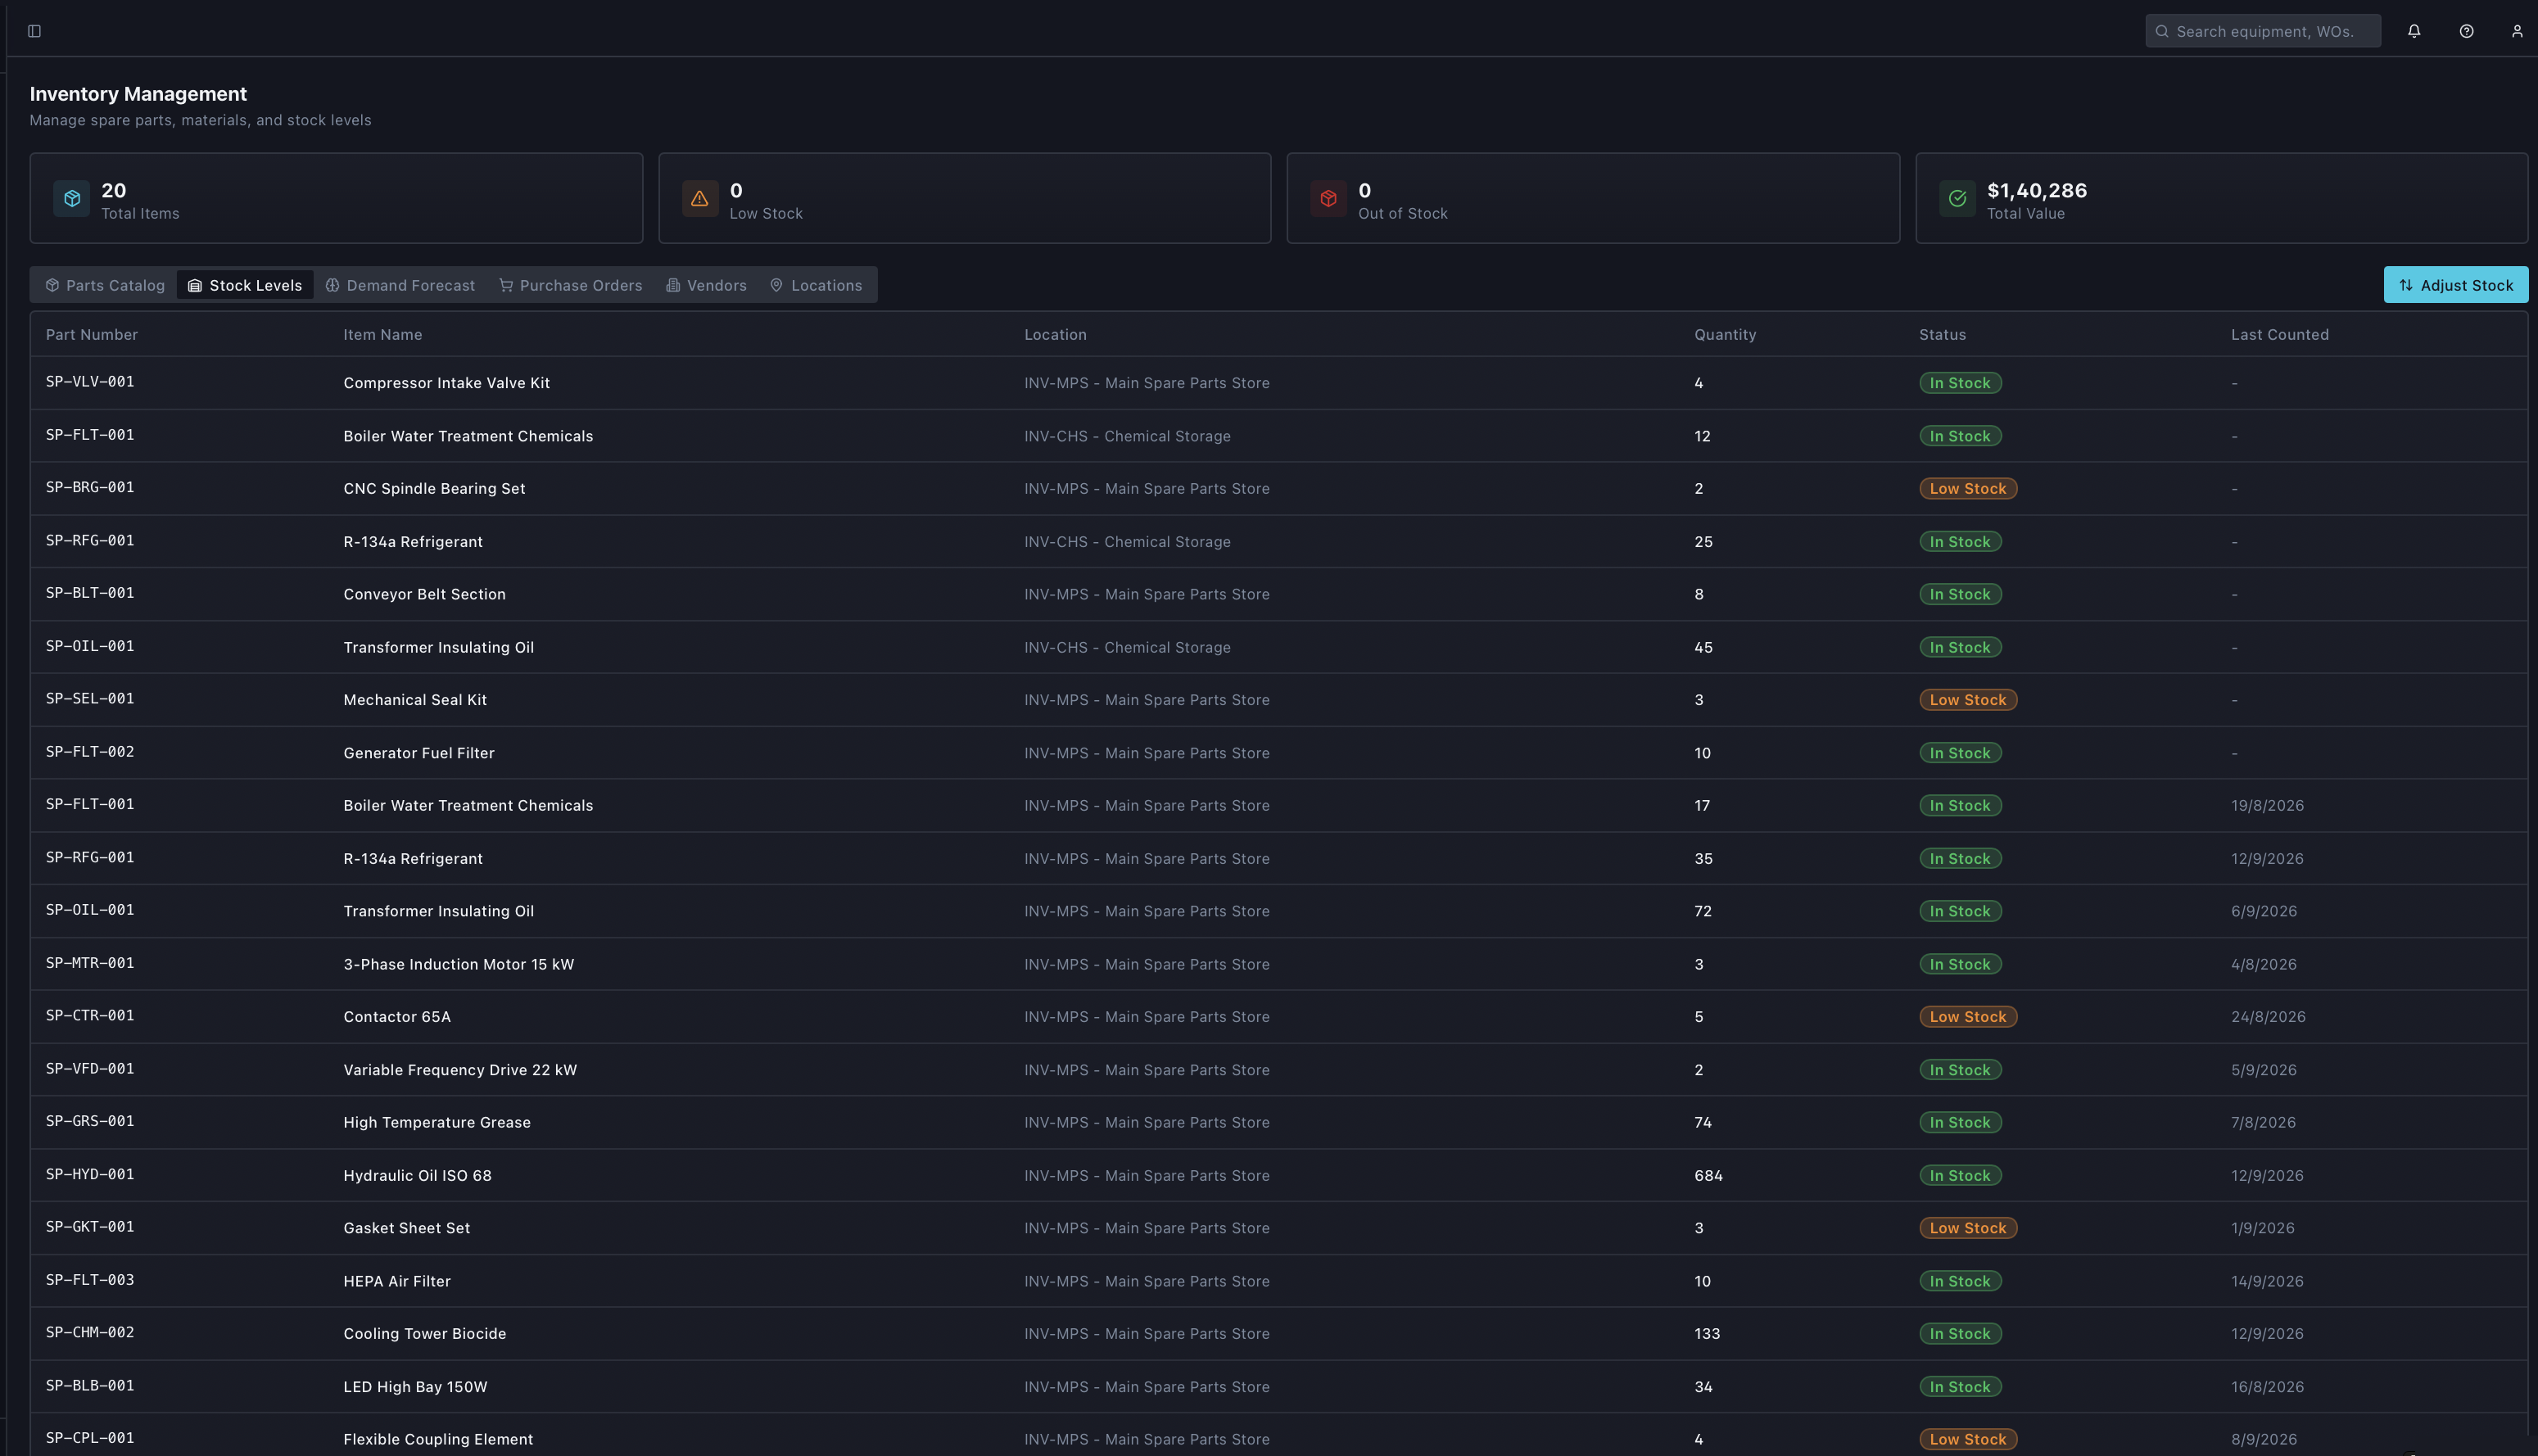This screenshot has height=1456, width=2538.
Task: Click LED High Bay 150W item
Action: point(415,1387)
